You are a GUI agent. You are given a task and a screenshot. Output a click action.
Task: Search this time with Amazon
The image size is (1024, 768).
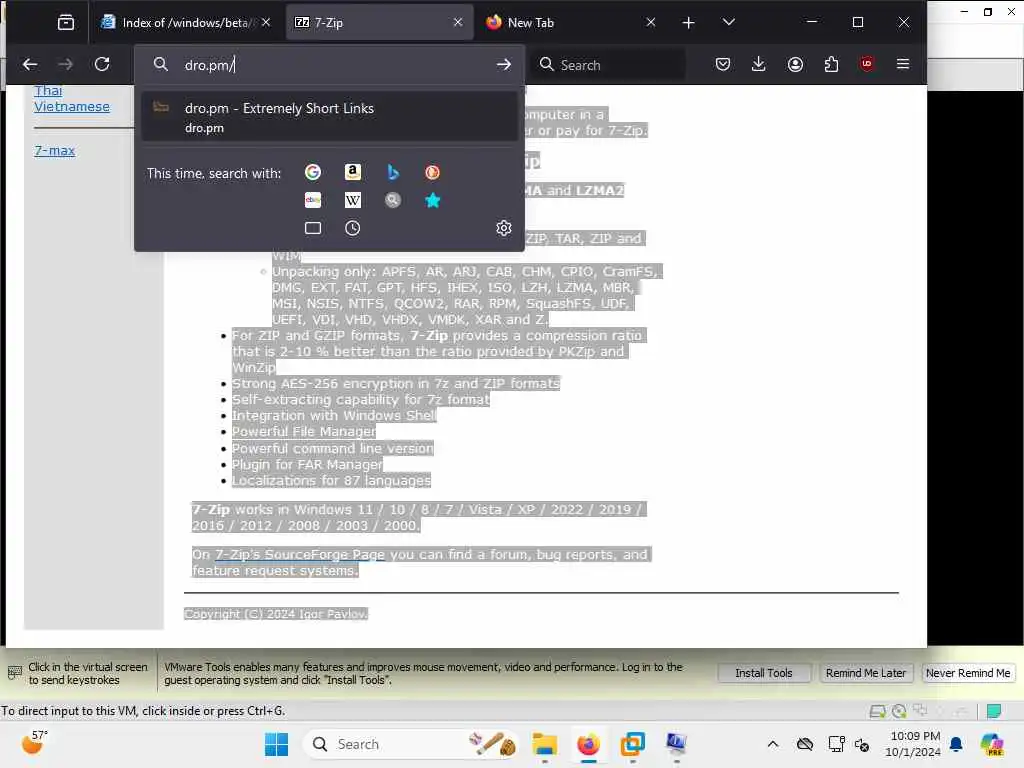tap(353, 172)
